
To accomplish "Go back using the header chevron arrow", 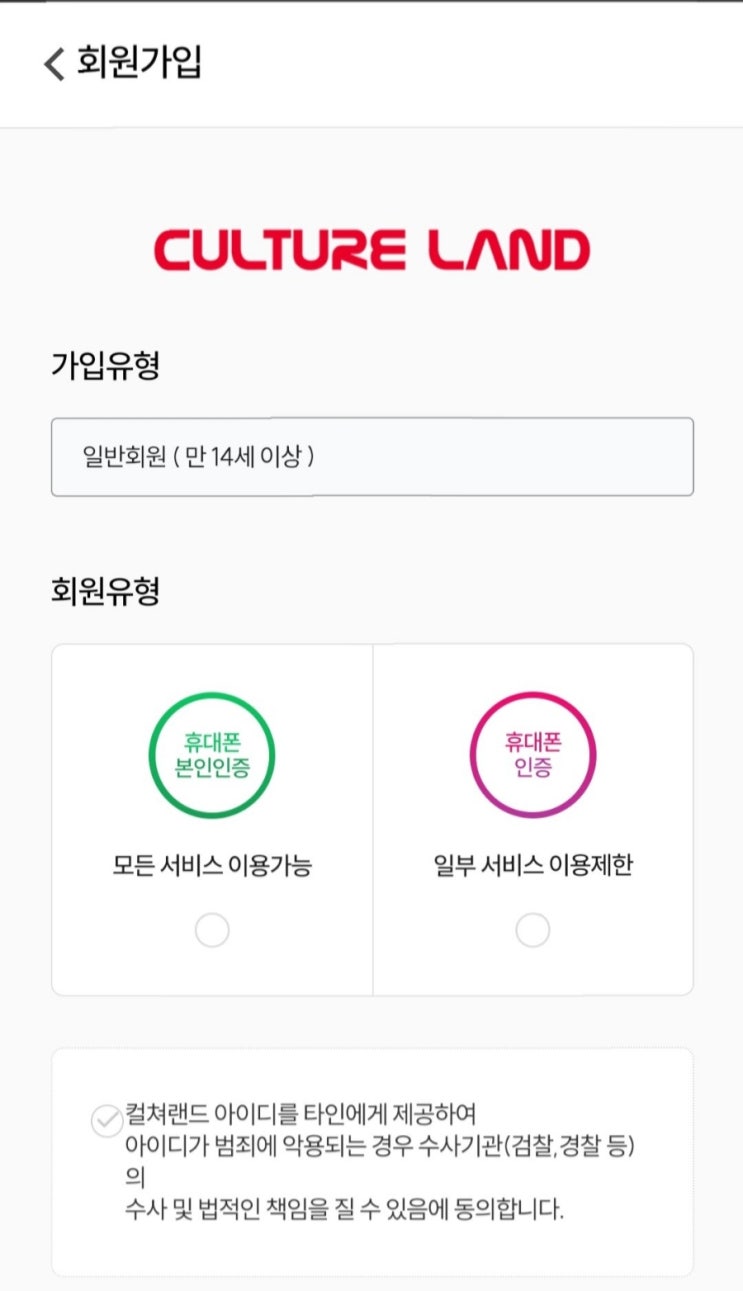I will (x=54, y=63).
